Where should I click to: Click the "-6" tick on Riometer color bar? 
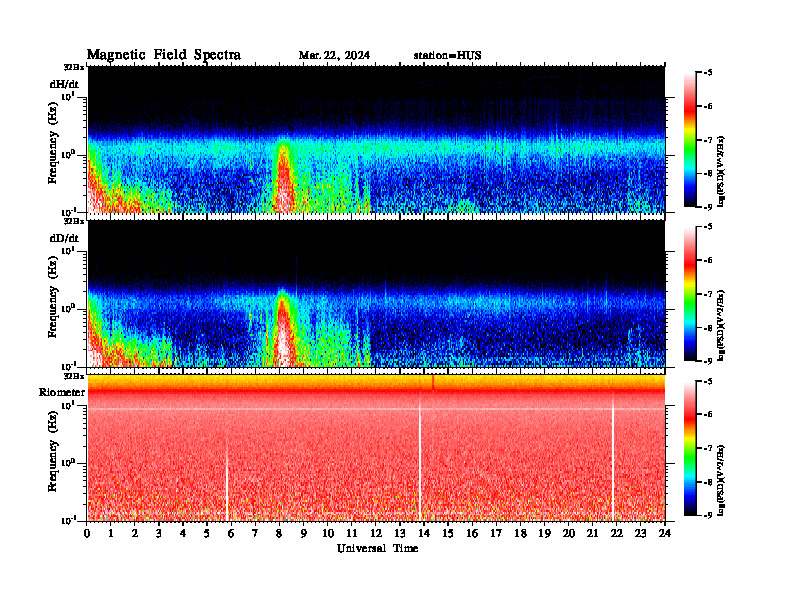(707, 415)
